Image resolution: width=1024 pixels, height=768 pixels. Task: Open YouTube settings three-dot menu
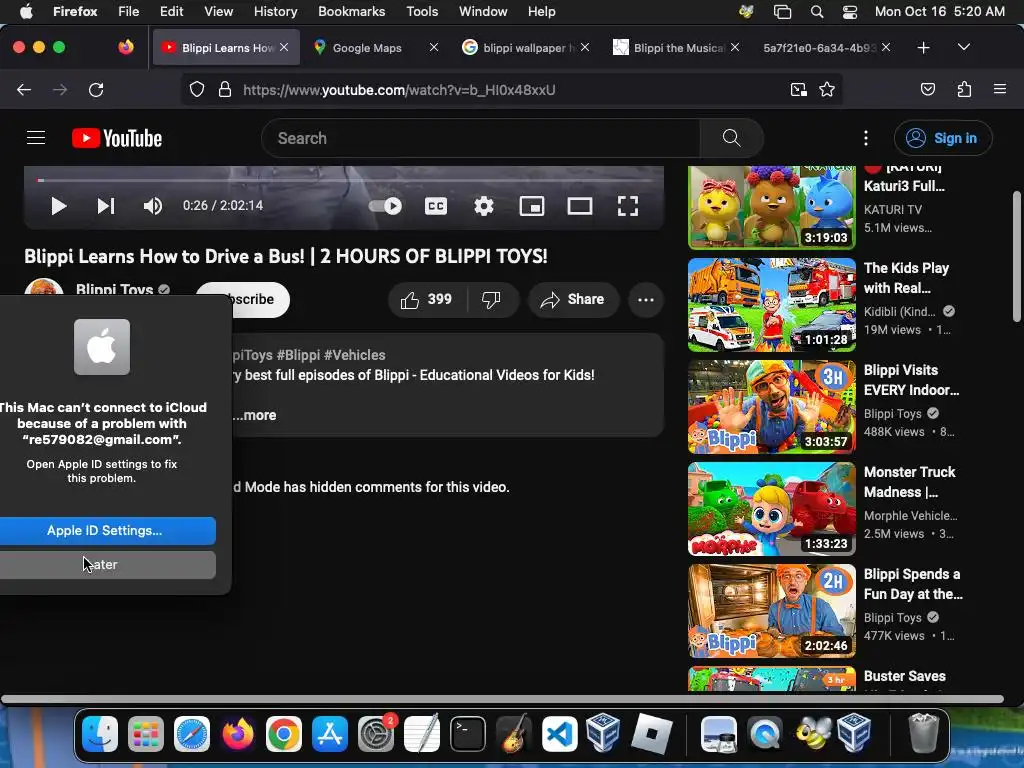click(866, 138)
